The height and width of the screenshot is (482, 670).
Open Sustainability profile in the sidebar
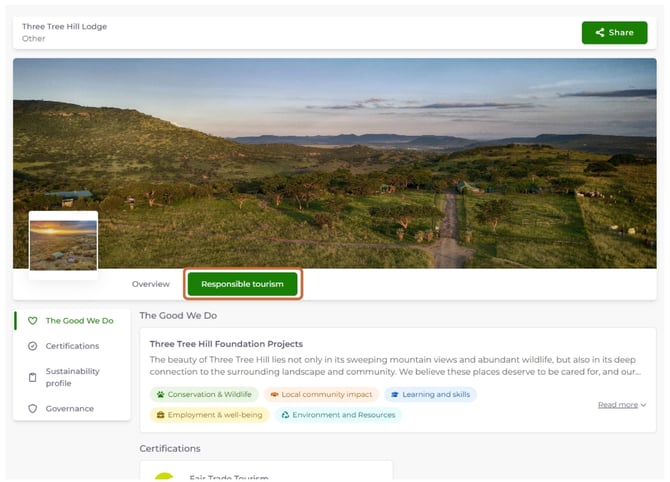click(72, 377)
